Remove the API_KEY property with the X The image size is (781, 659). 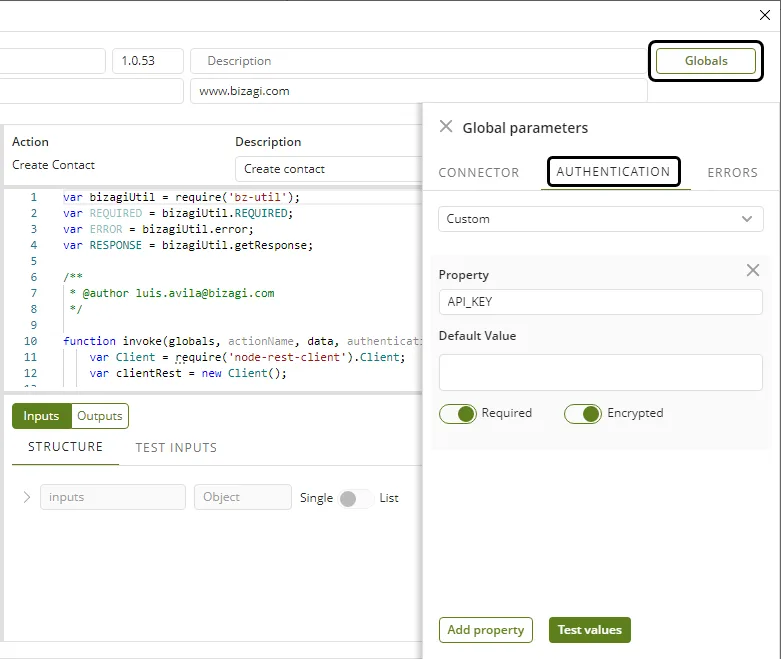(x=753, y=270)
